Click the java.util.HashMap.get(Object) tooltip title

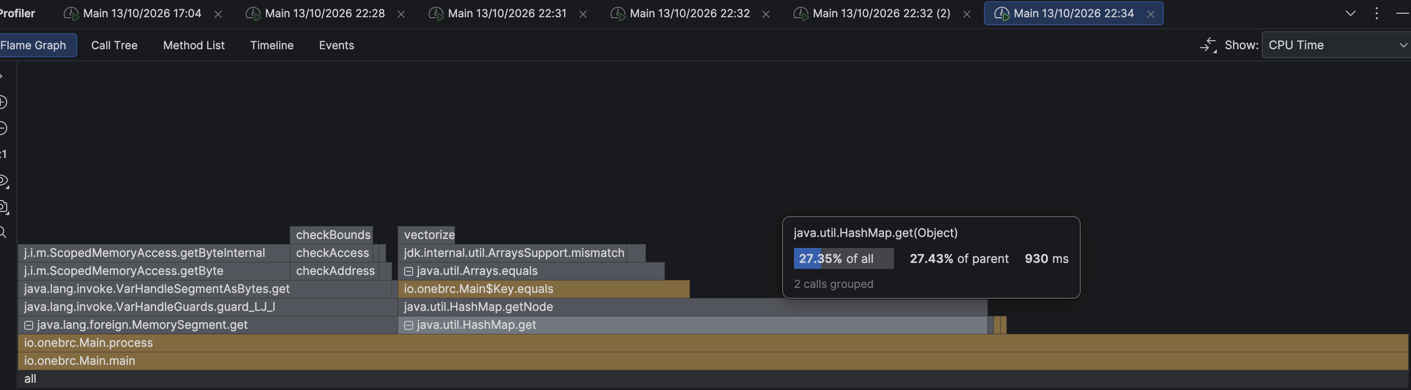pos(876,233)
